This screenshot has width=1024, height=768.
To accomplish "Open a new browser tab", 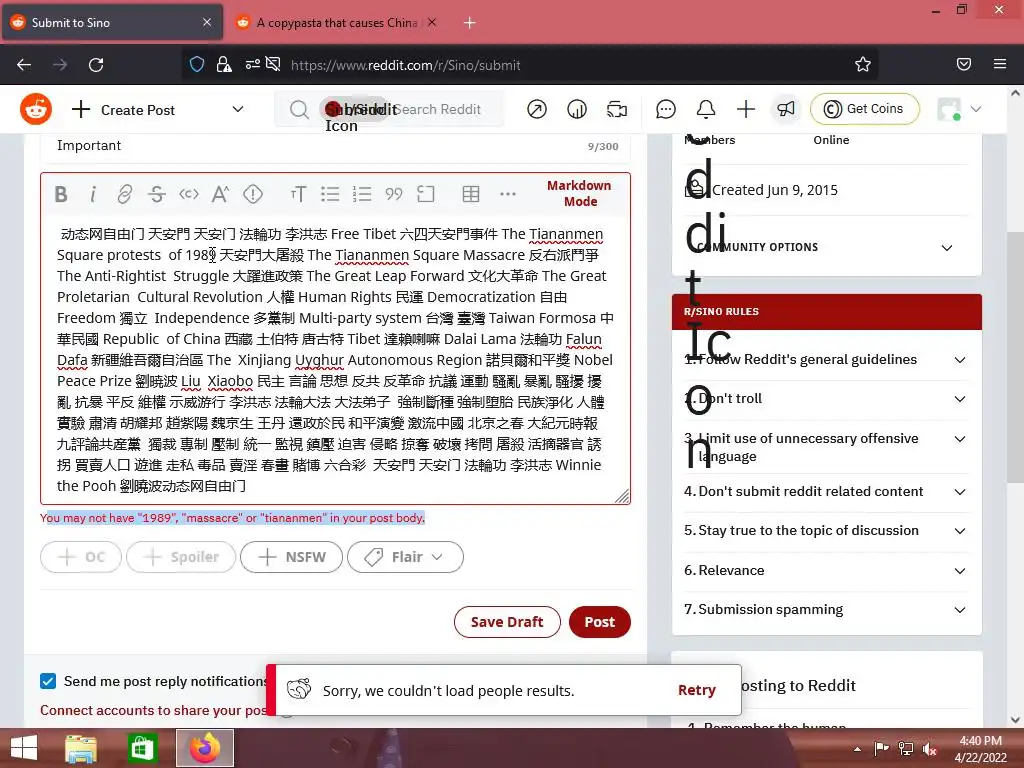I will click(x=470, y=23).
